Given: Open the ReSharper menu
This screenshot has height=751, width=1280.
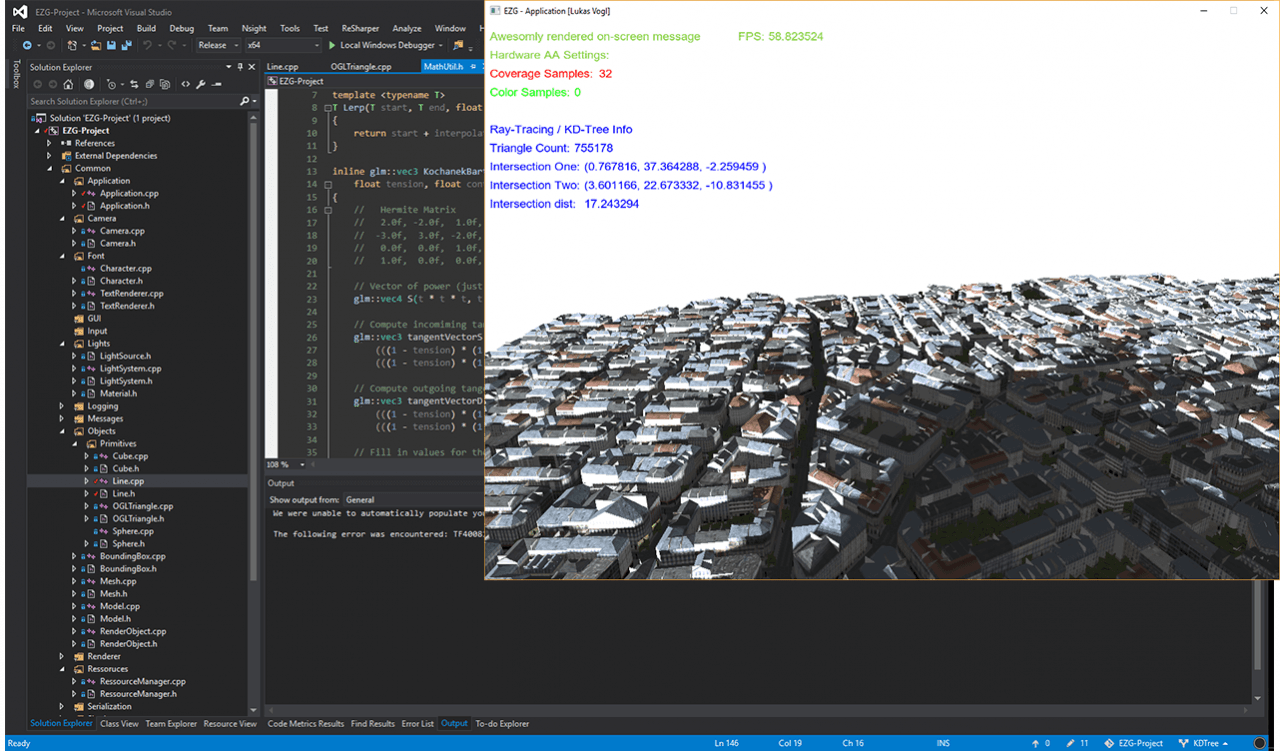Looking at the screenshot, I should (360, 28).
